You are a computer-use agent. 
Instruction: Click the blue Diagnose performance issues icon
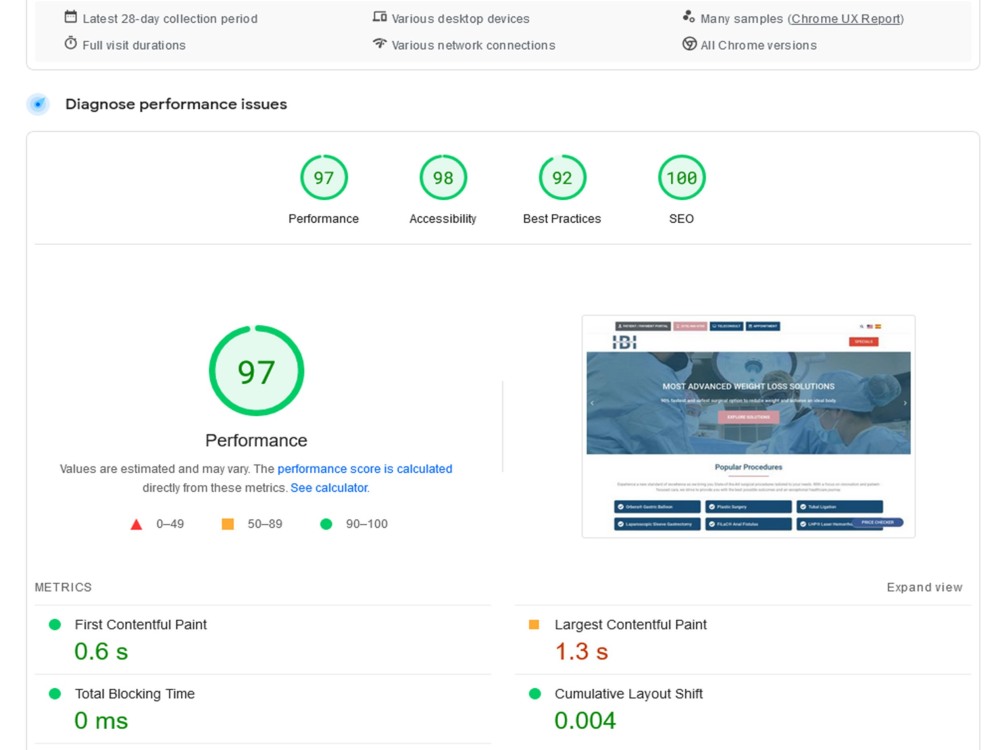pyautogui.click(x=38, y=104)
